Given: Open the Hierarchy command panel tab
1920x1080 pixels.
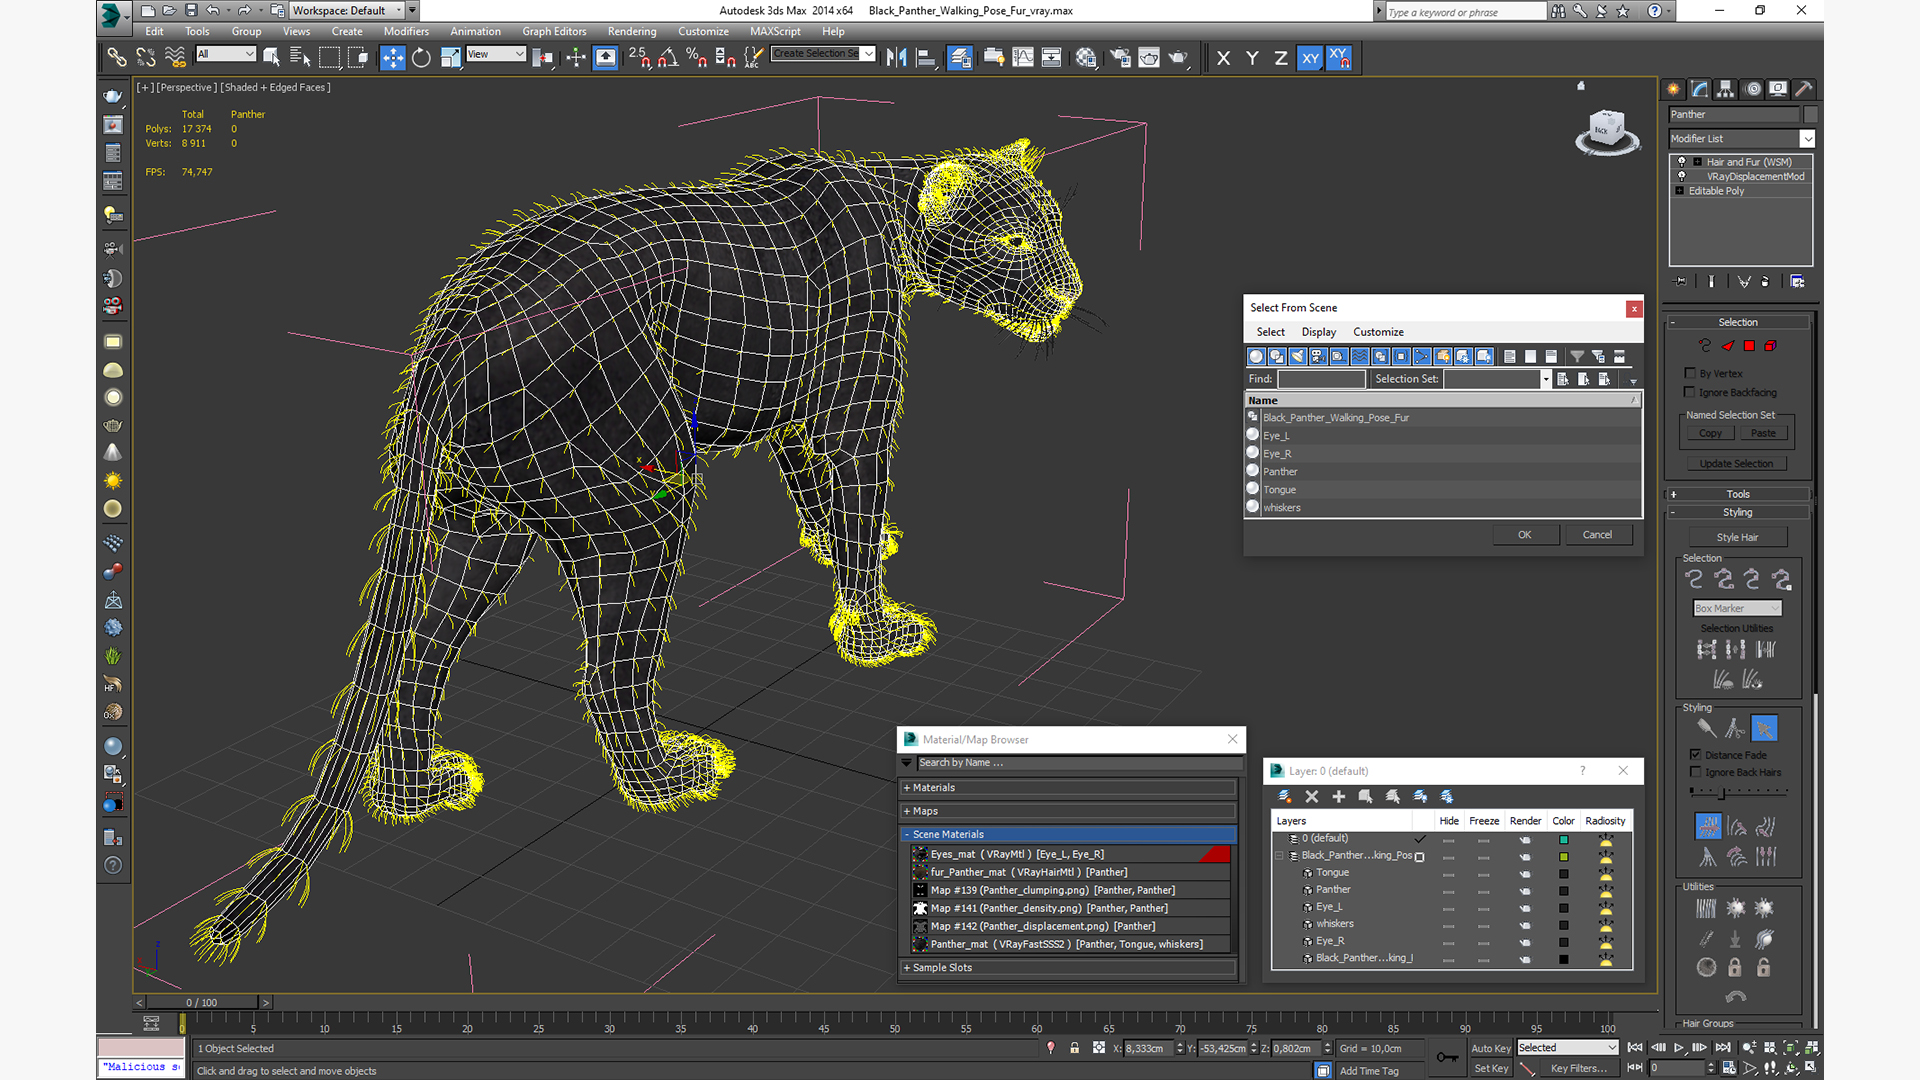Looking at the screenshot, I should click(x=1726, y=89).
